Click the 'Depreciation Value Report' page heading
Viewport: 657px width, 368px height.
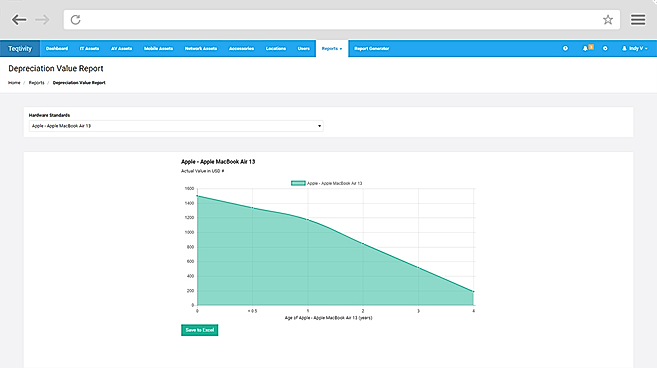(x=56, y=68)
